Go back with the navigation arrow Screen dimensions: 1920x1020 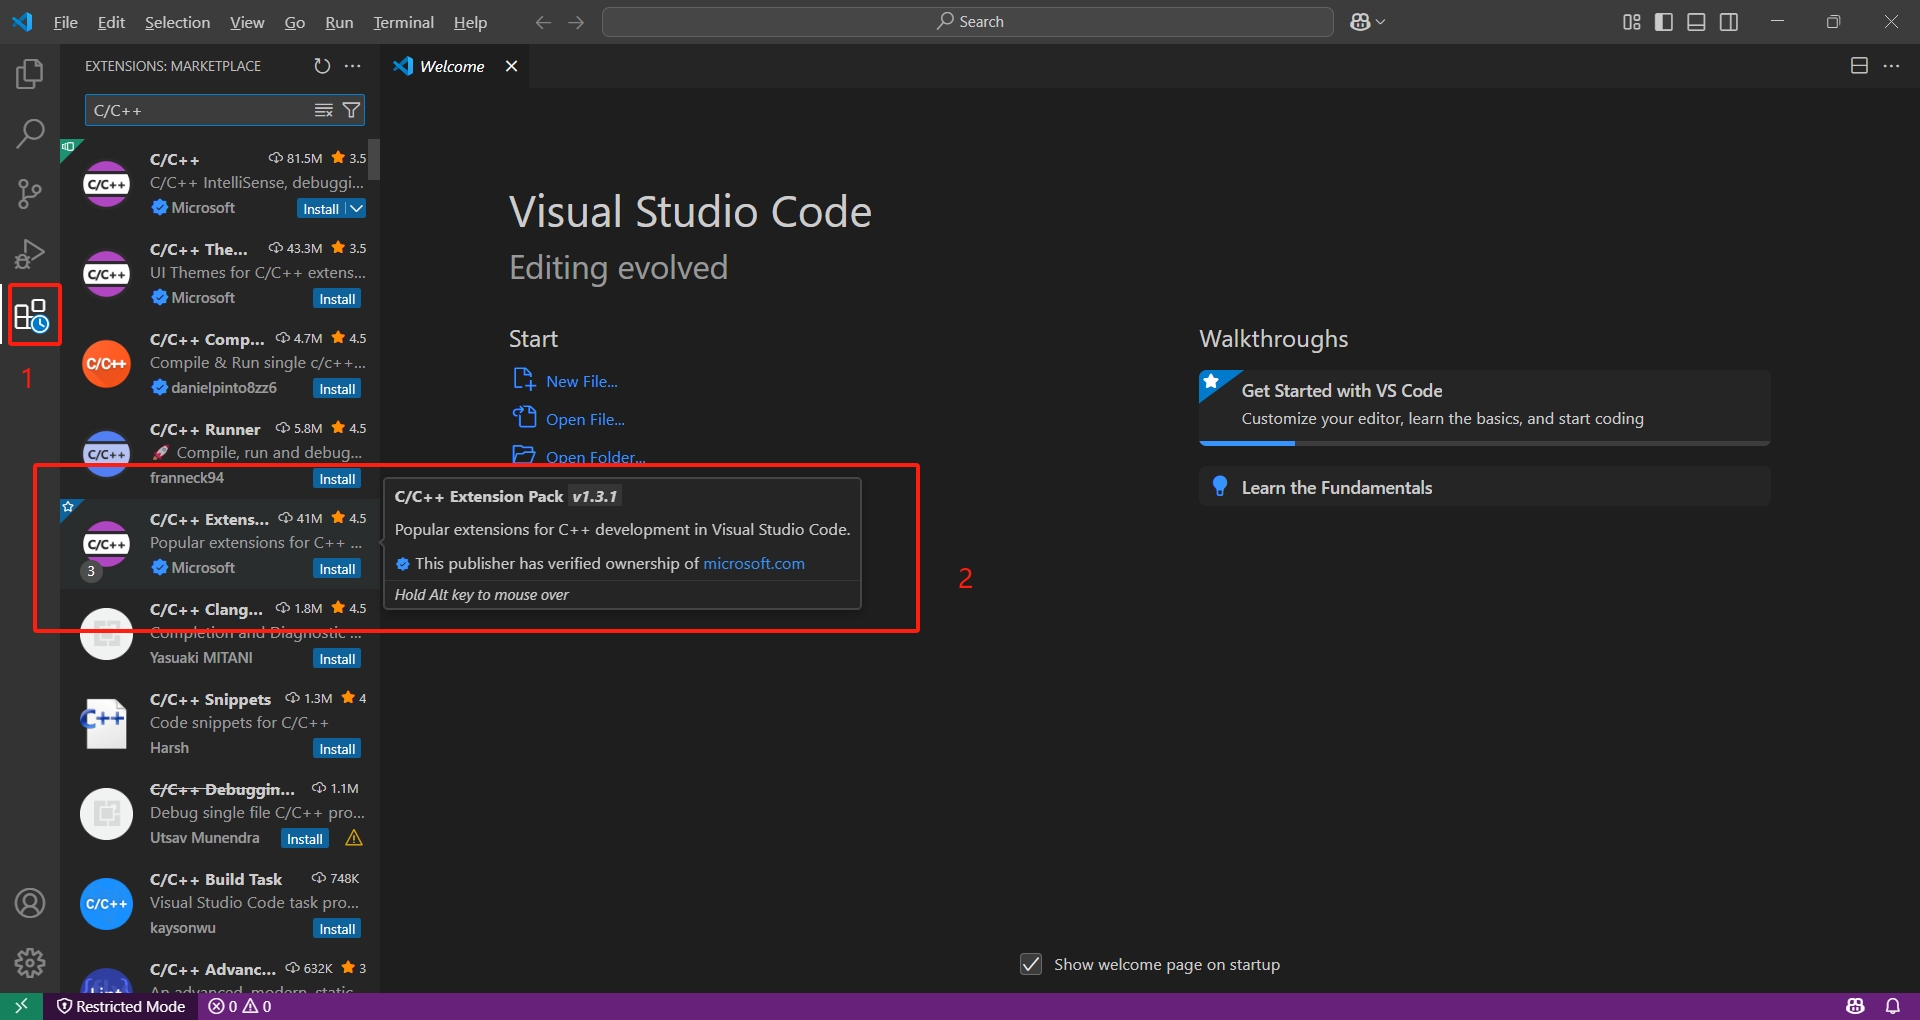tap(543, 22)
